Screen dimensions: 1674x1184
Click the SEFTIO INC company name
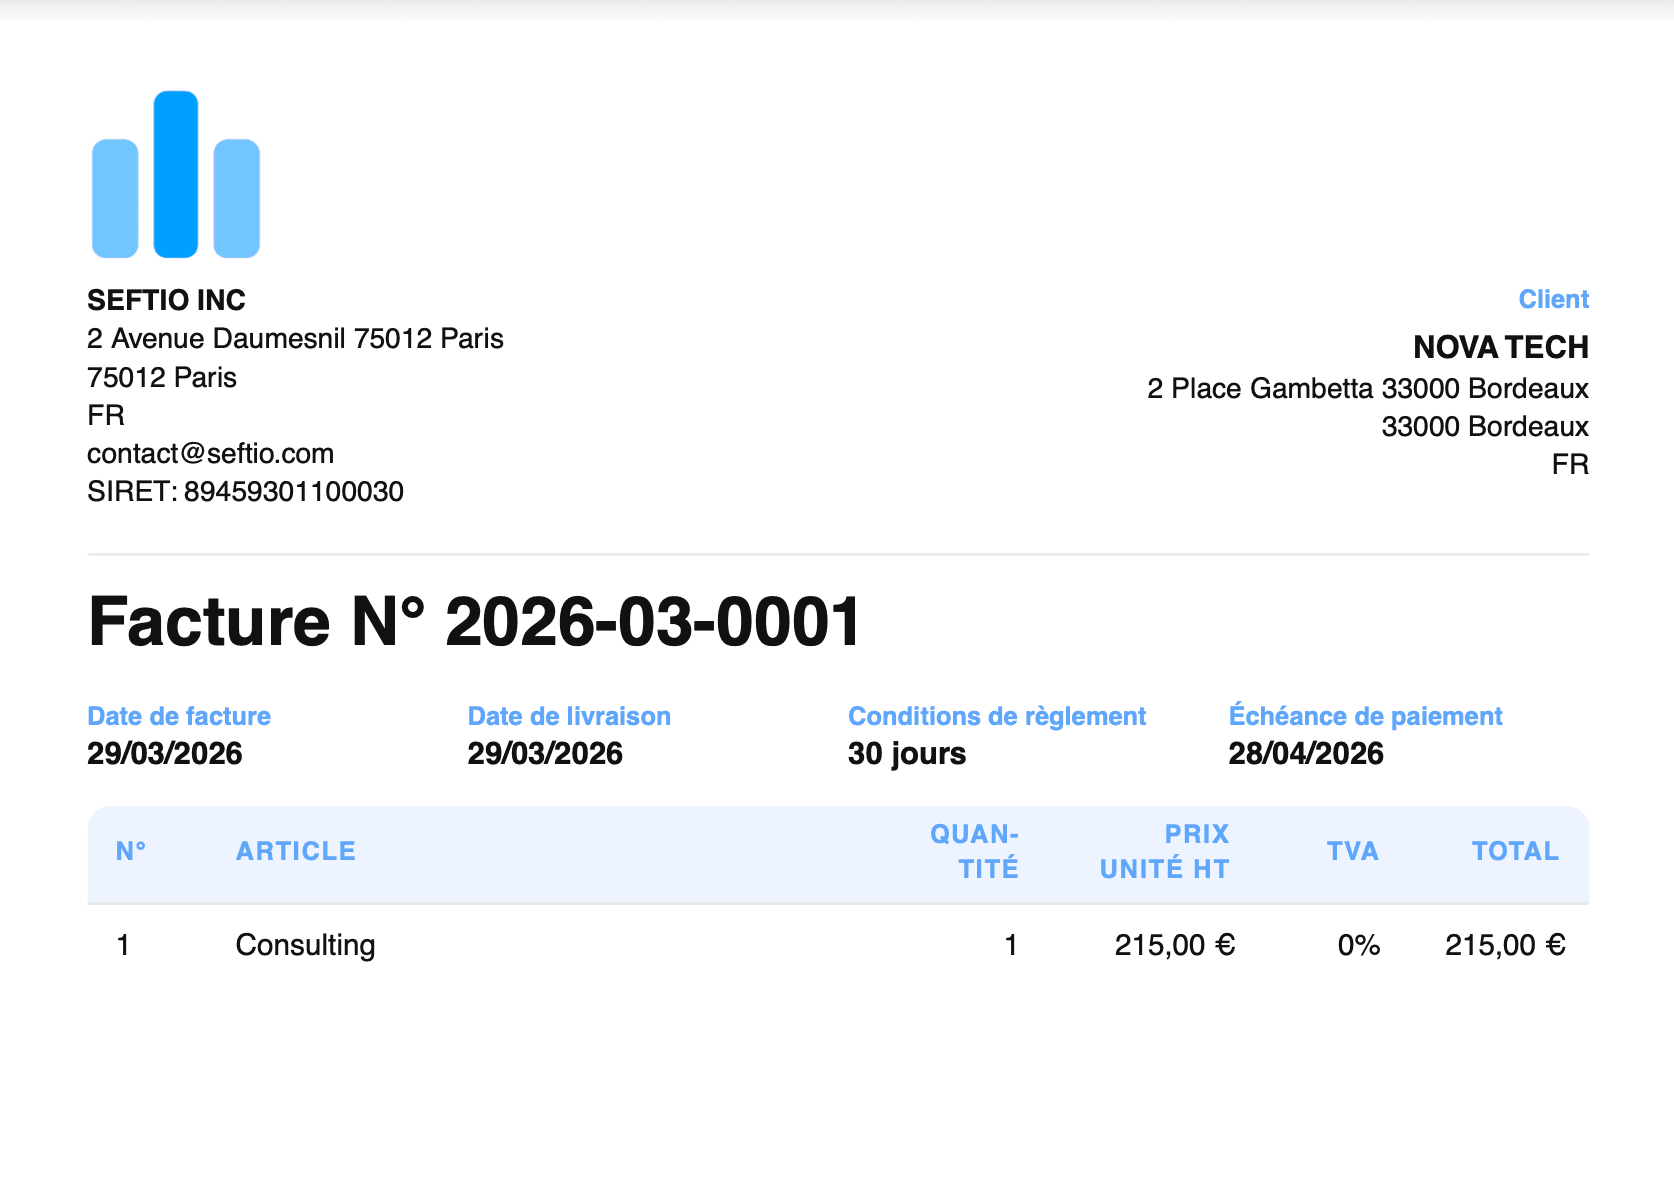click(166, 300)
